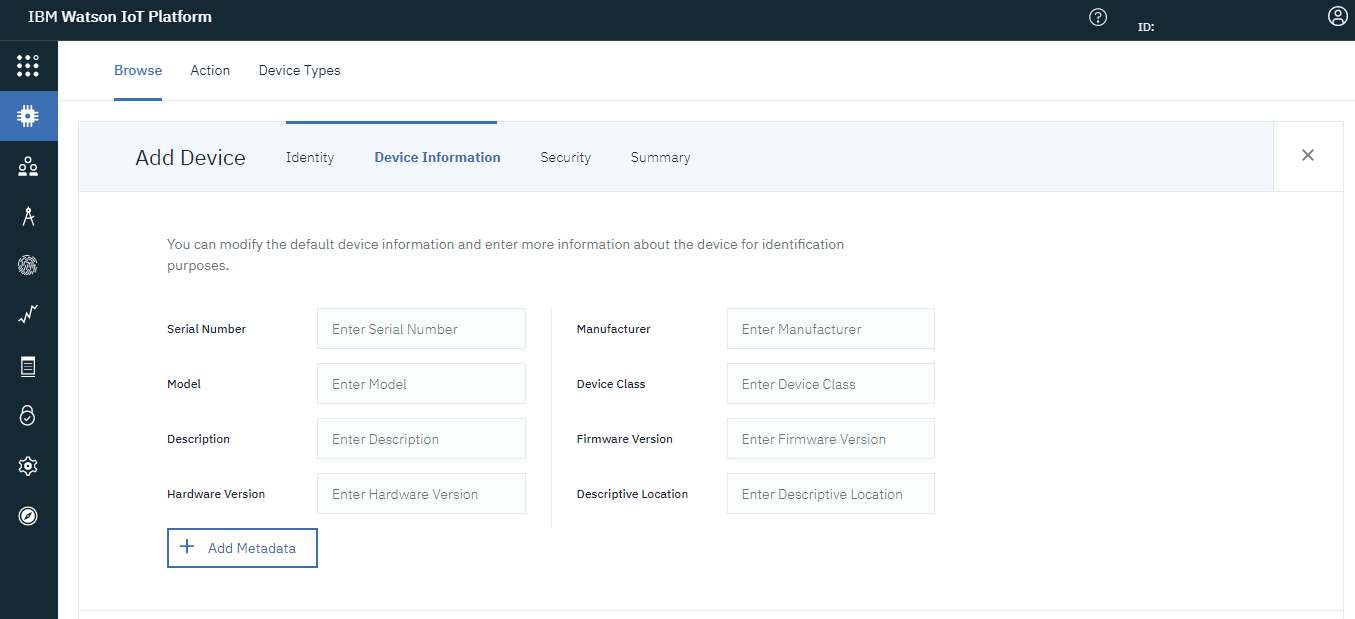Select the Usage chart icon in sidebar
1355x619 pixels.
click(28, 315)
